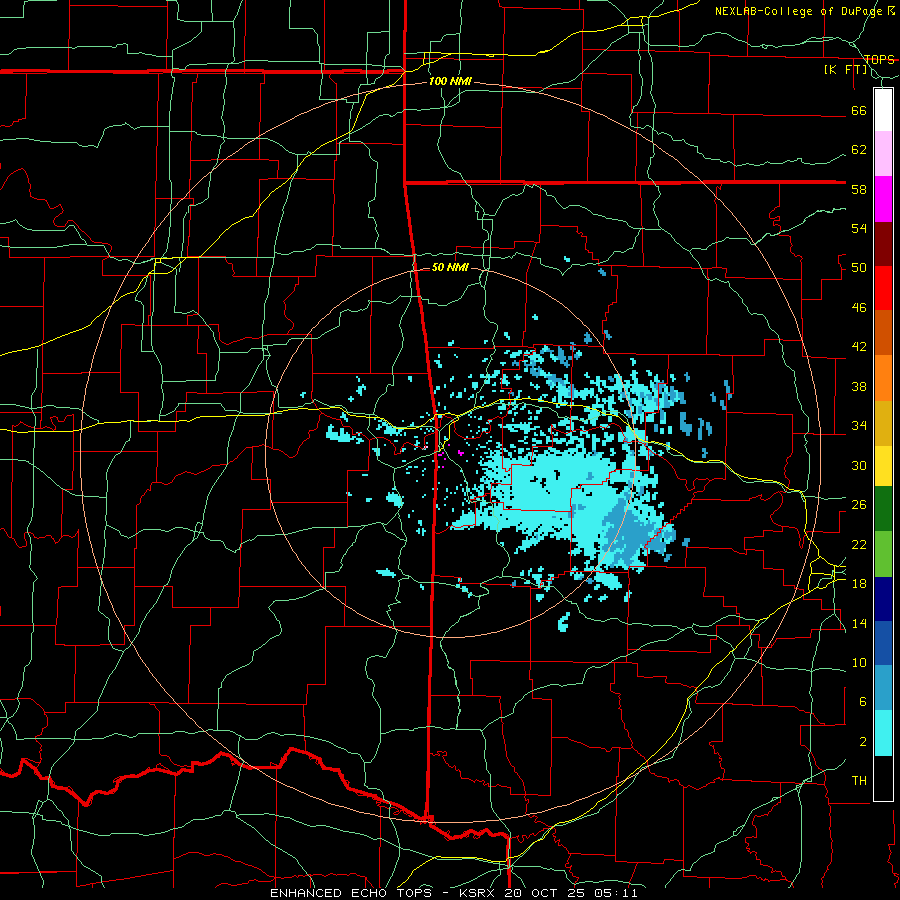Click the dark green swatch between 26 and 30
Image resolution: width=900 pixels, height=900 pixels.
pos(883,509)
